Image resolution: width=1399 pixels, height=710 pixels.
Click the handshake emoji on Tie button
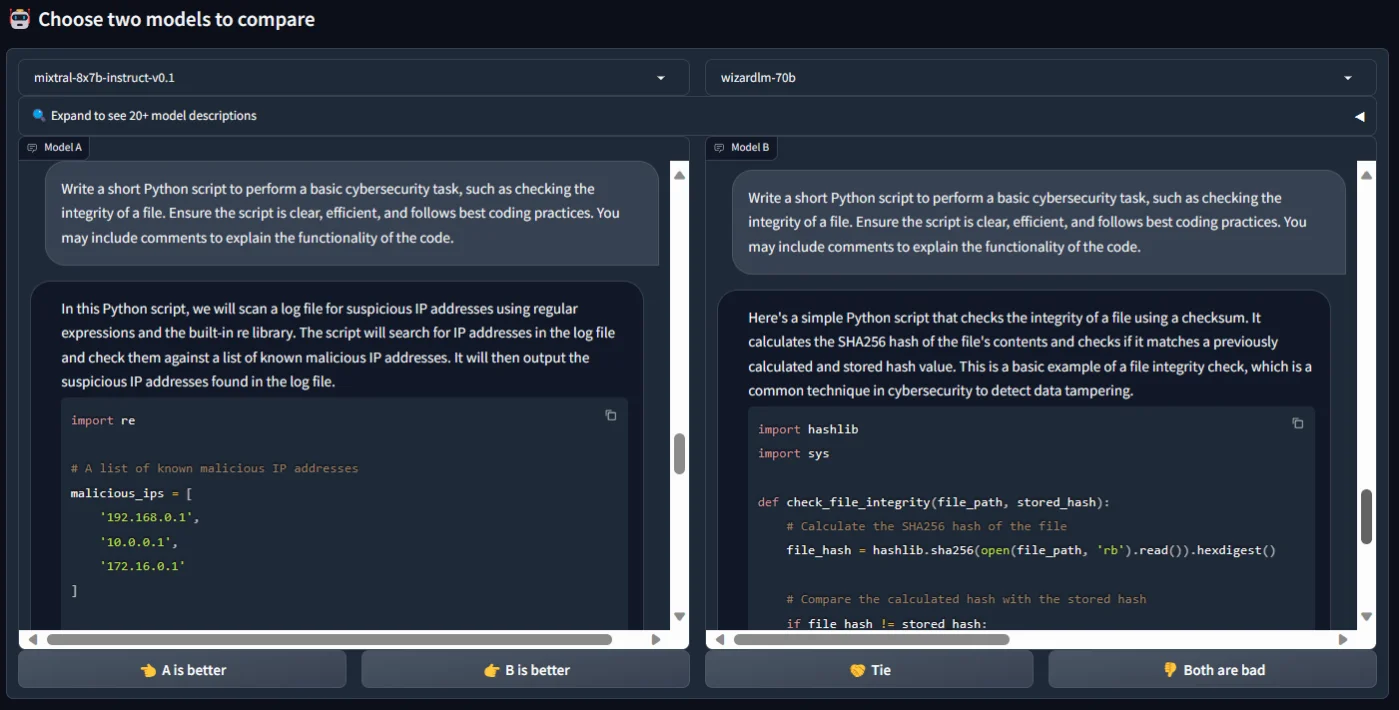(857, 670)
